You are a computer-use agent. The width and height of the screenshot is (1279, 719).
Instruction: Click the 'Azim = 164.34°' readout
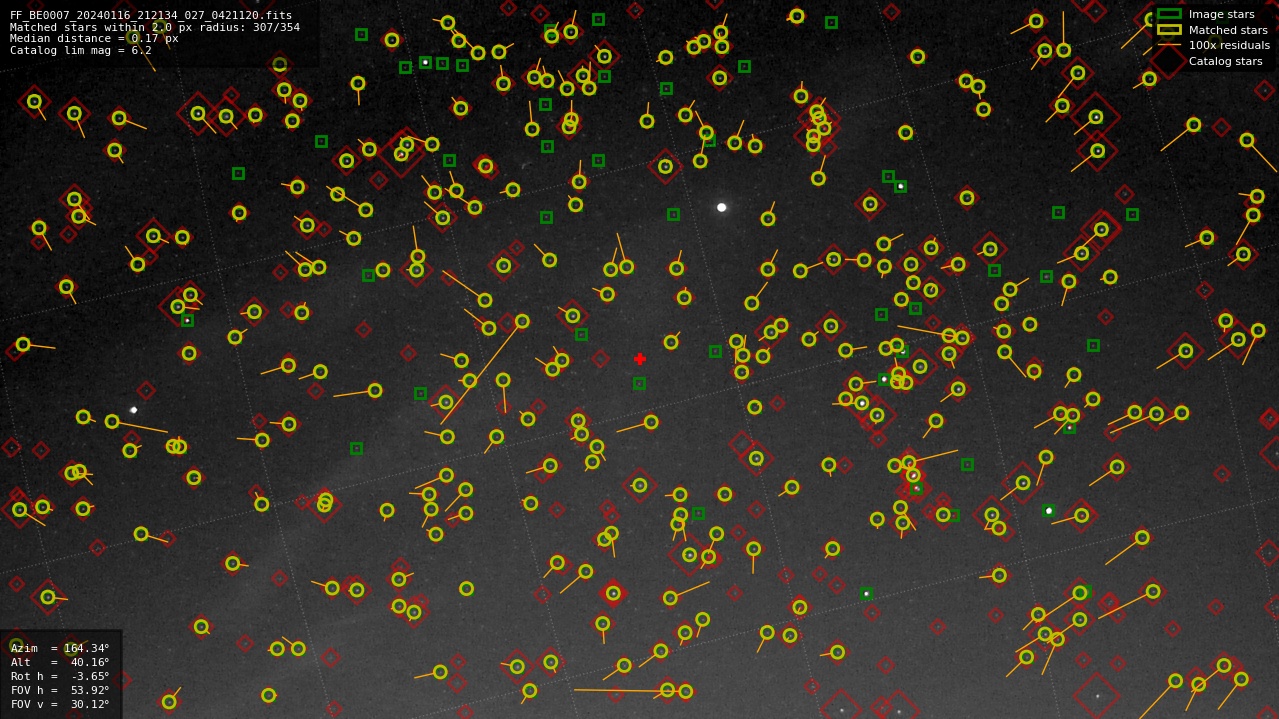pyautogui.click(x=60, y=648)
